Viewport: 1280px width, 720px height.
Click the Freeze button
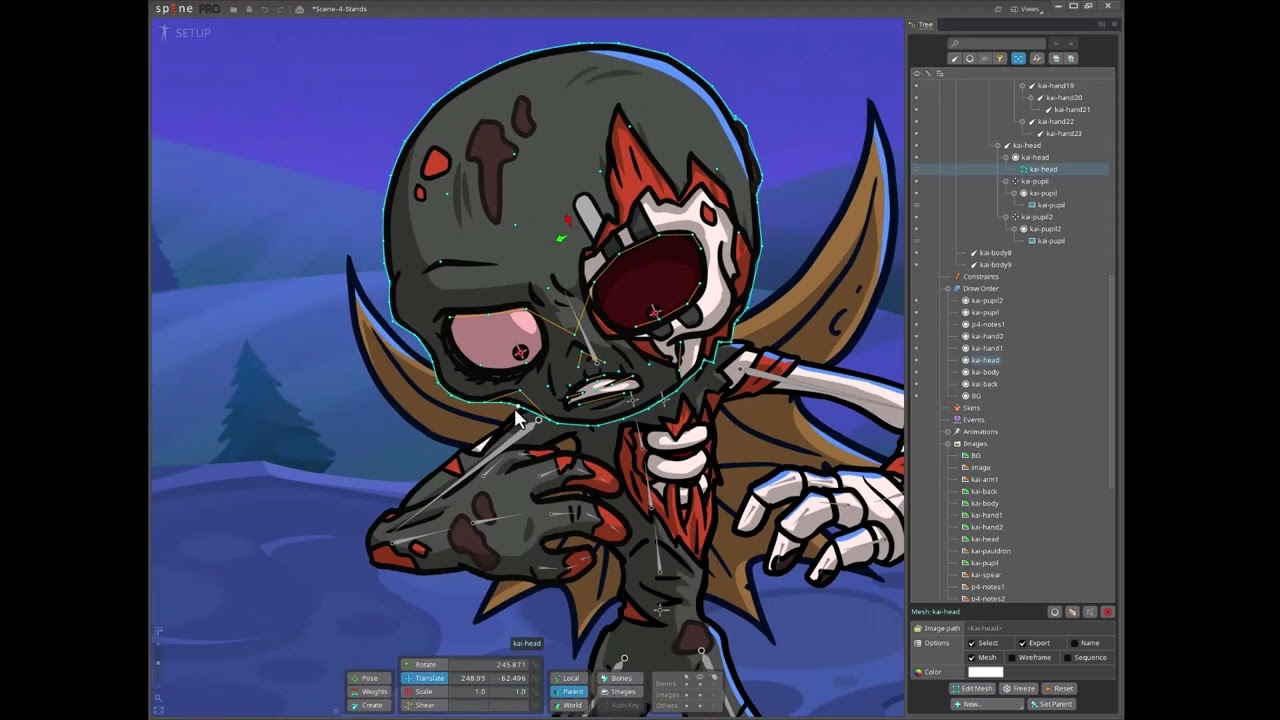1018,689
